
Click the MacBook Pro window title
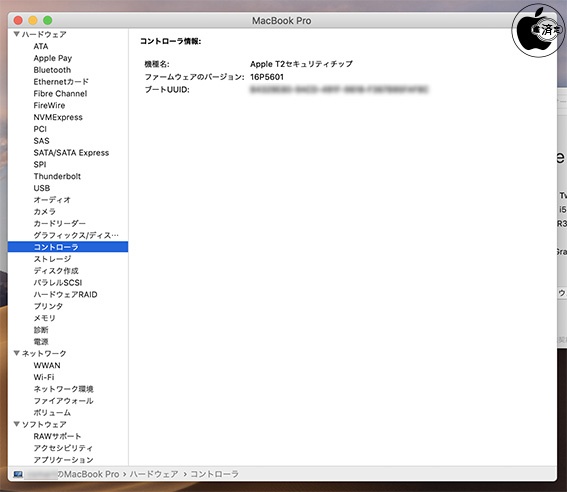click(282, 21)
